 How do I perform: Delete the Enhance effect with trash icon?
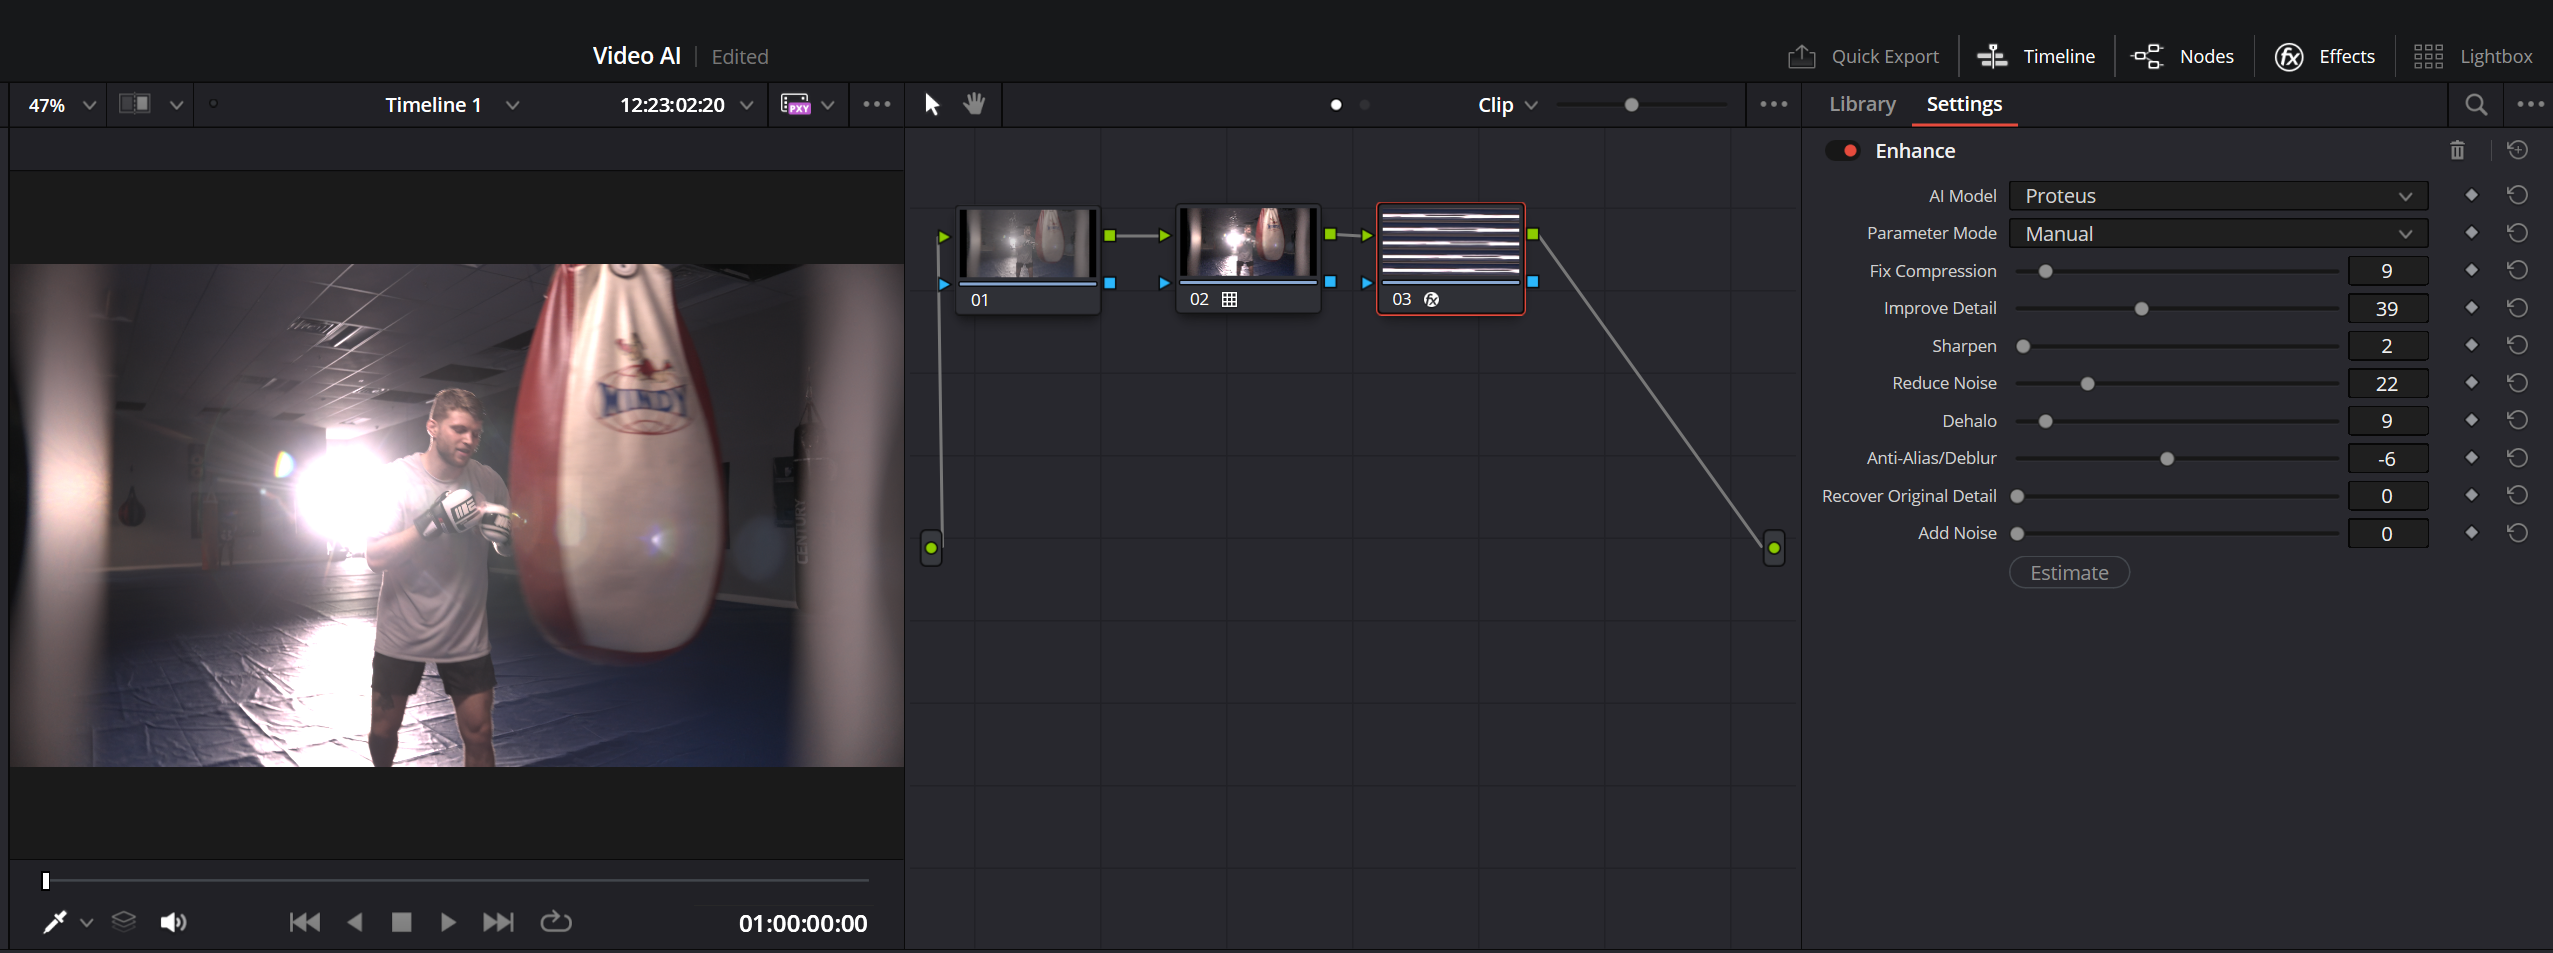point(2457,150)
